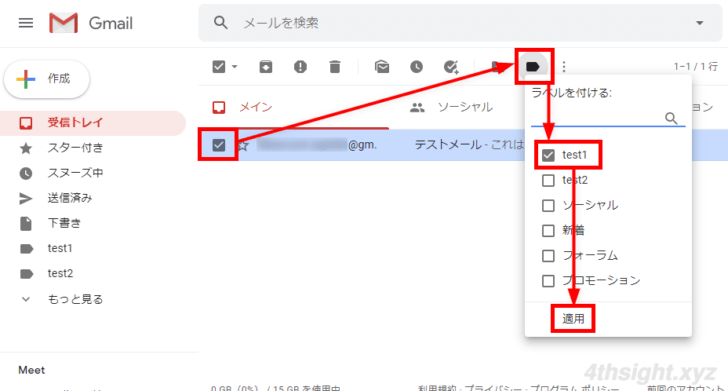Click the Meet section heading
This screenshot has height=391, width=728.
coord(32,370)
